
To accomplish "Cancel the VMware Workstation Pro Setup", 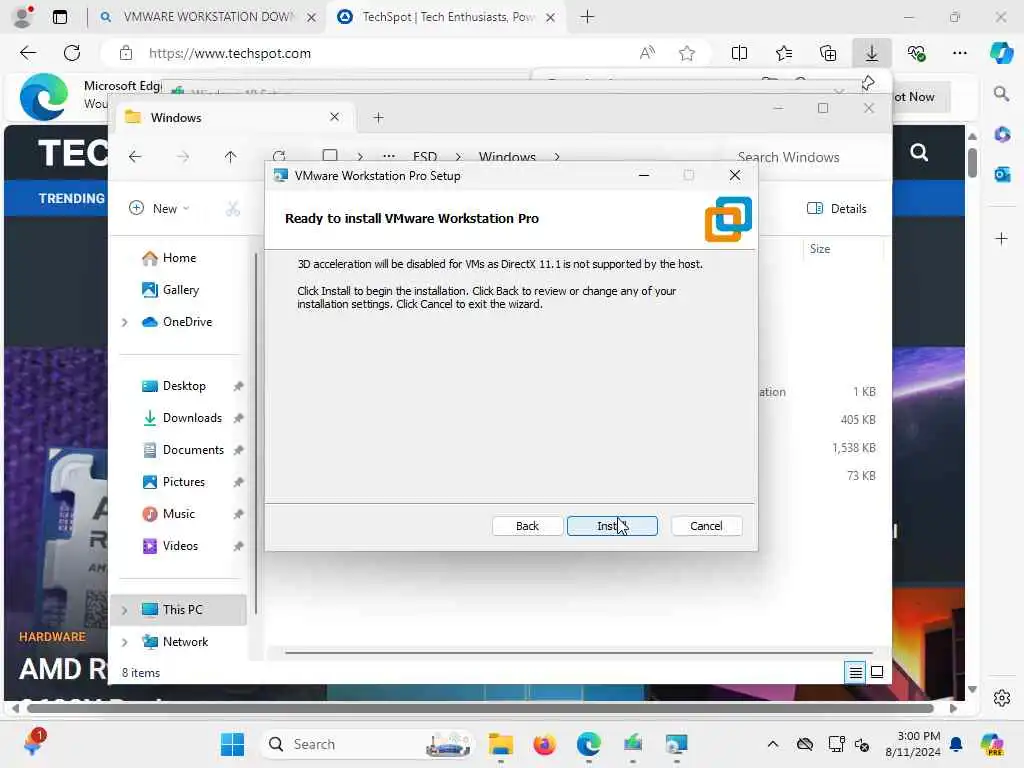I will point(706,526).
